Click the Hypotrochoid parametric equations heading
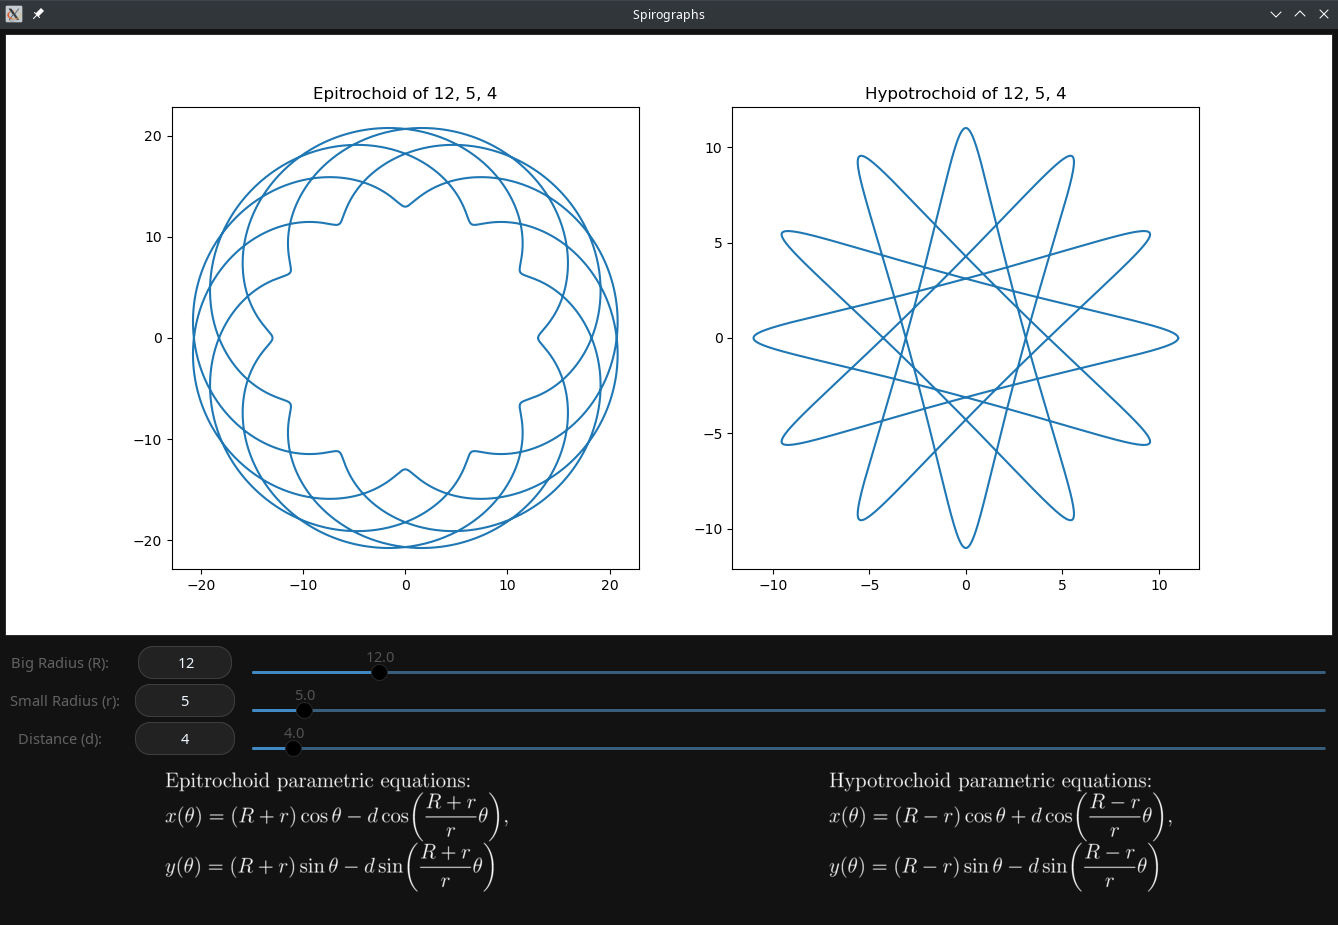 click(990, 781)
